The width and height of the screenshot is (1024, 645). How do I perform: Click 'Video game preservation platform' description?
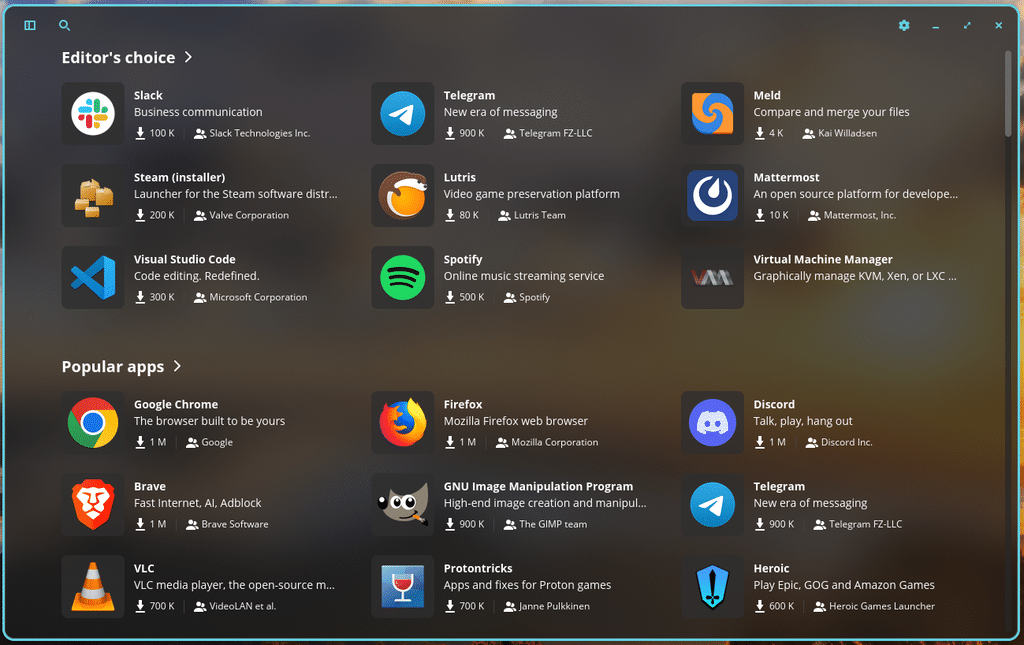pos(532,195)
